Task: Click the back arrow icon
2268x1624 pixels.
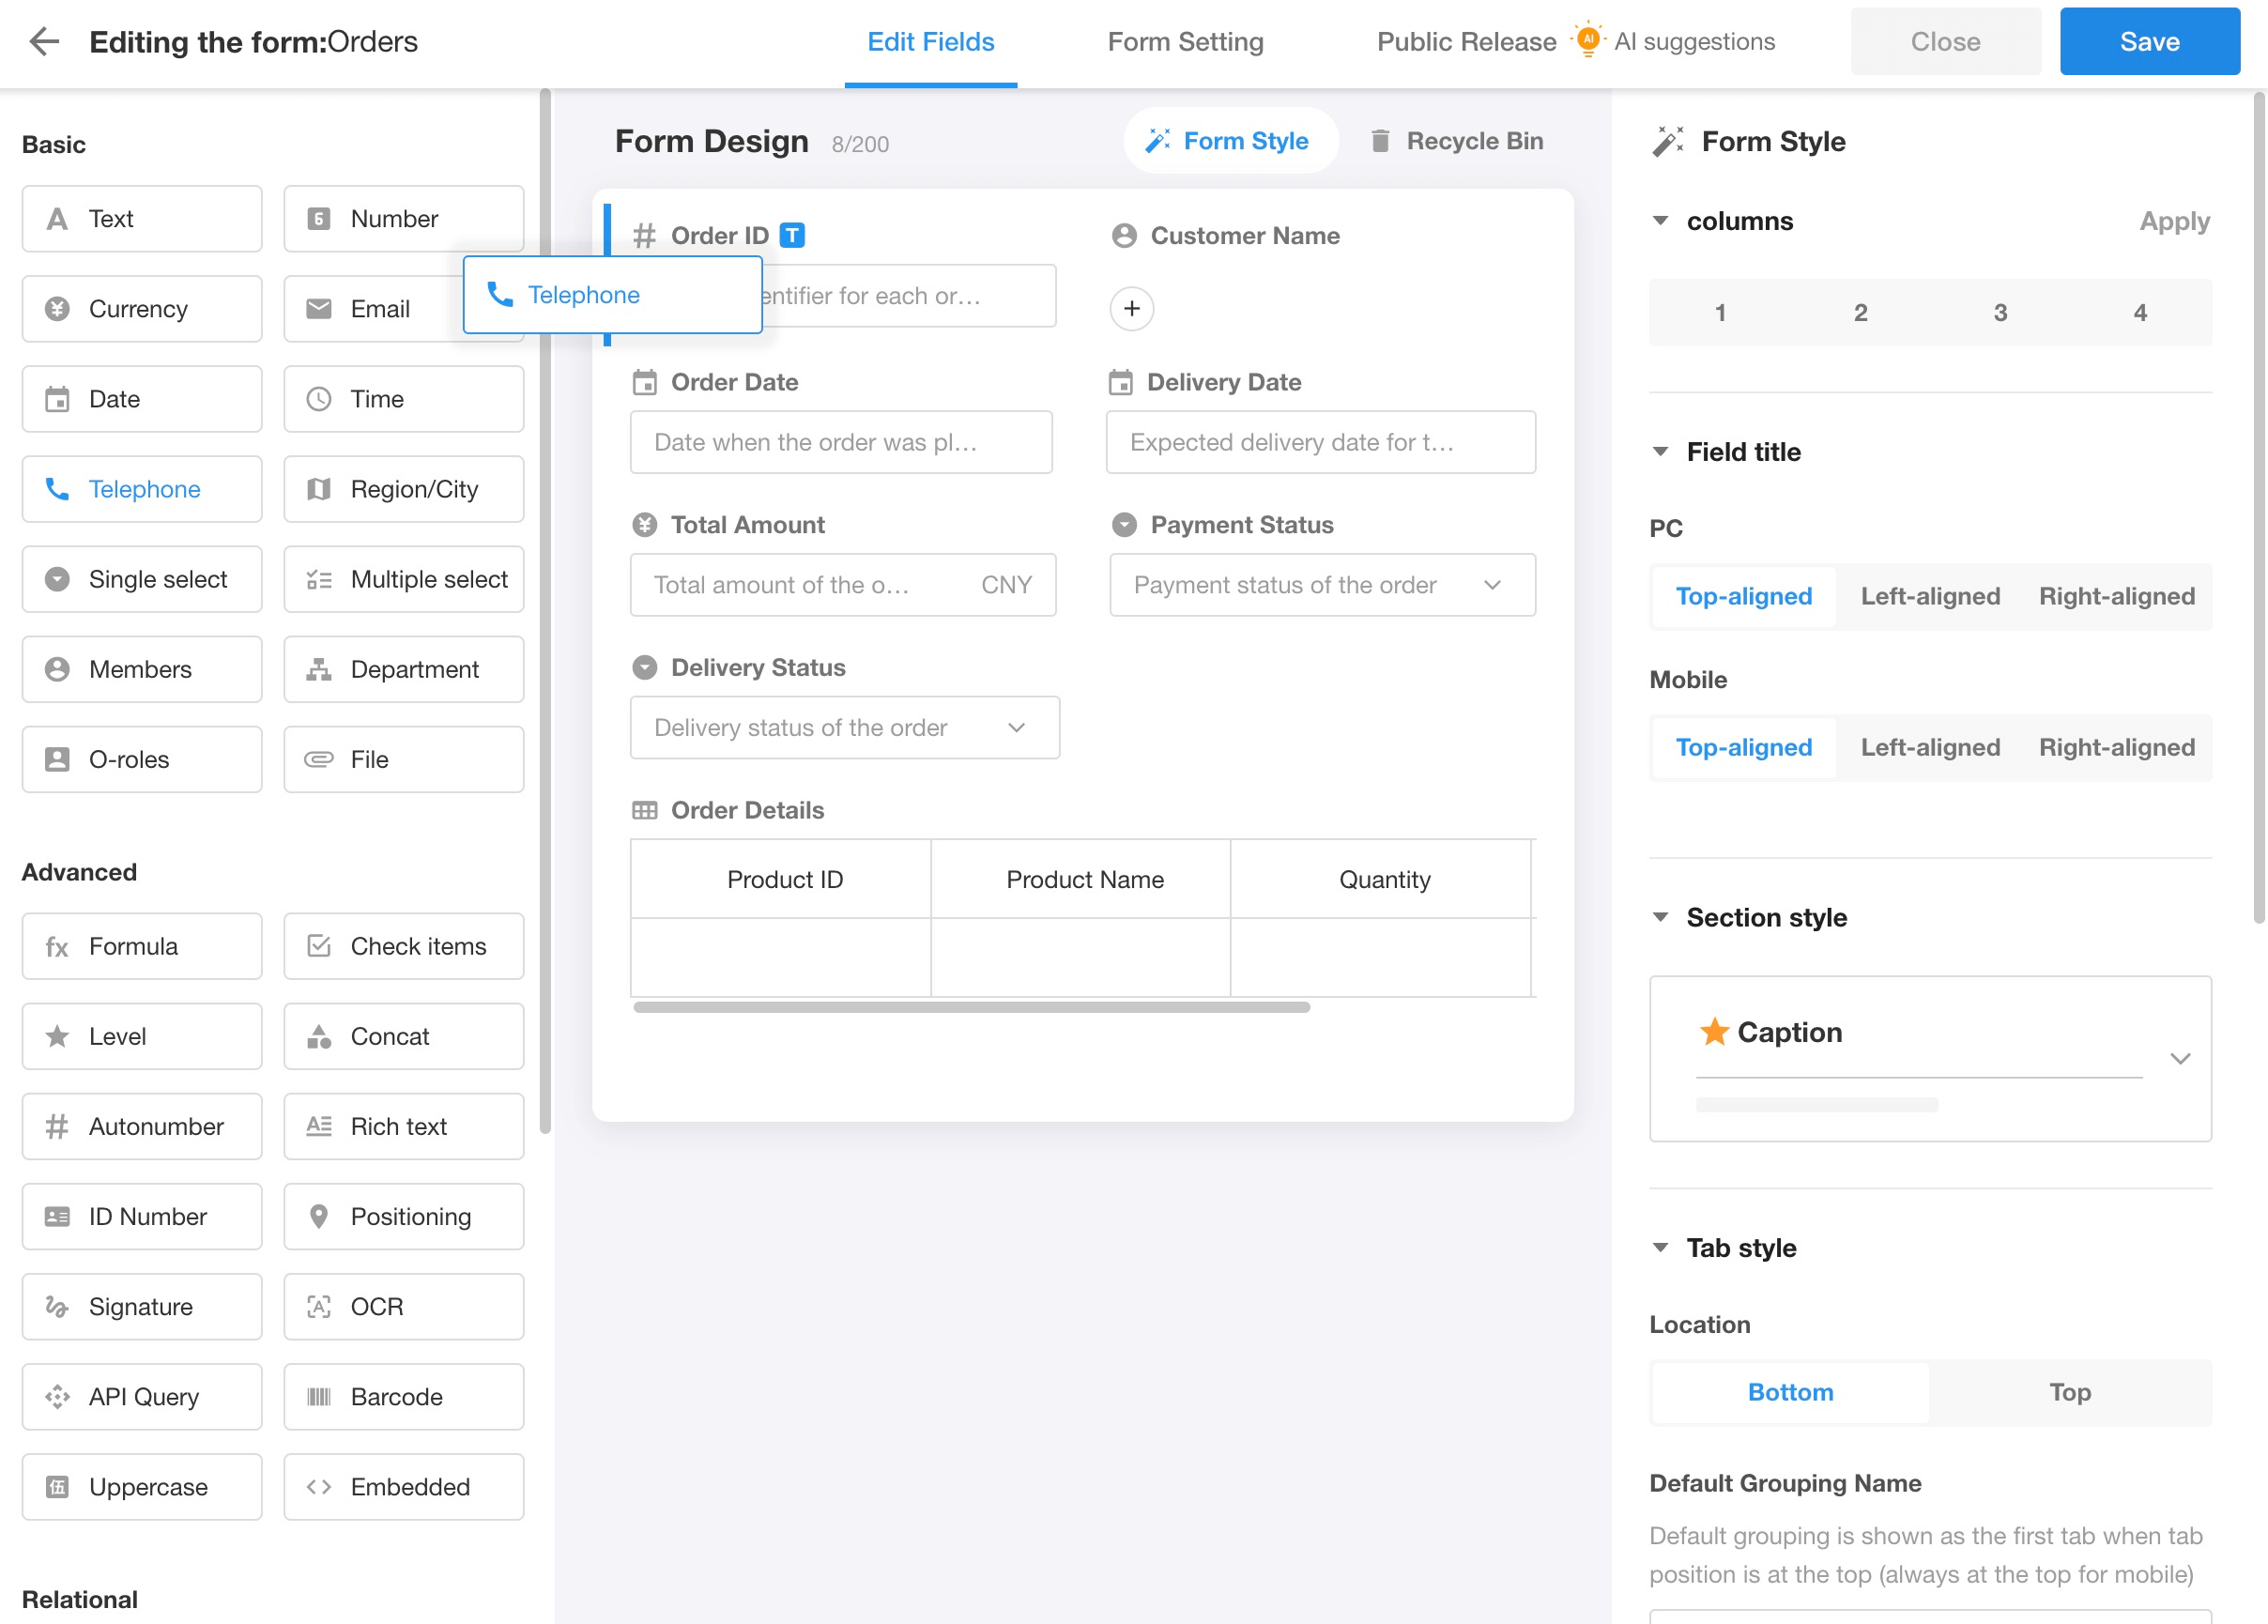Action: point(44,41)
